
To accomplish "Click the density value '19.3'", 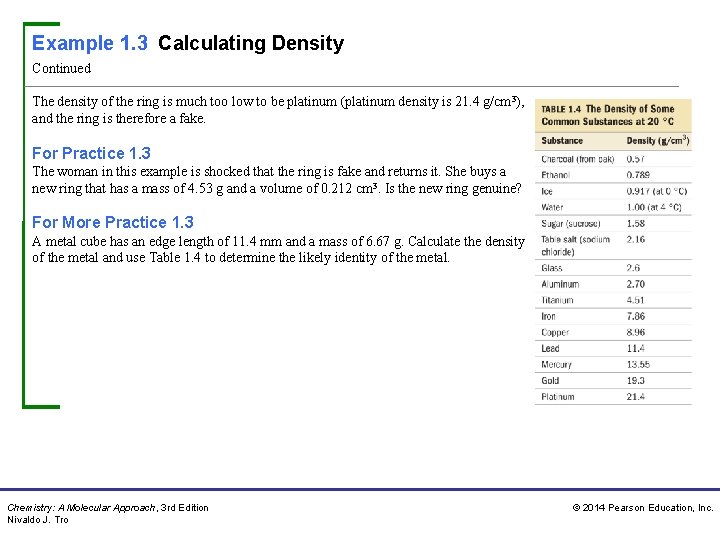I will point(636,381).
